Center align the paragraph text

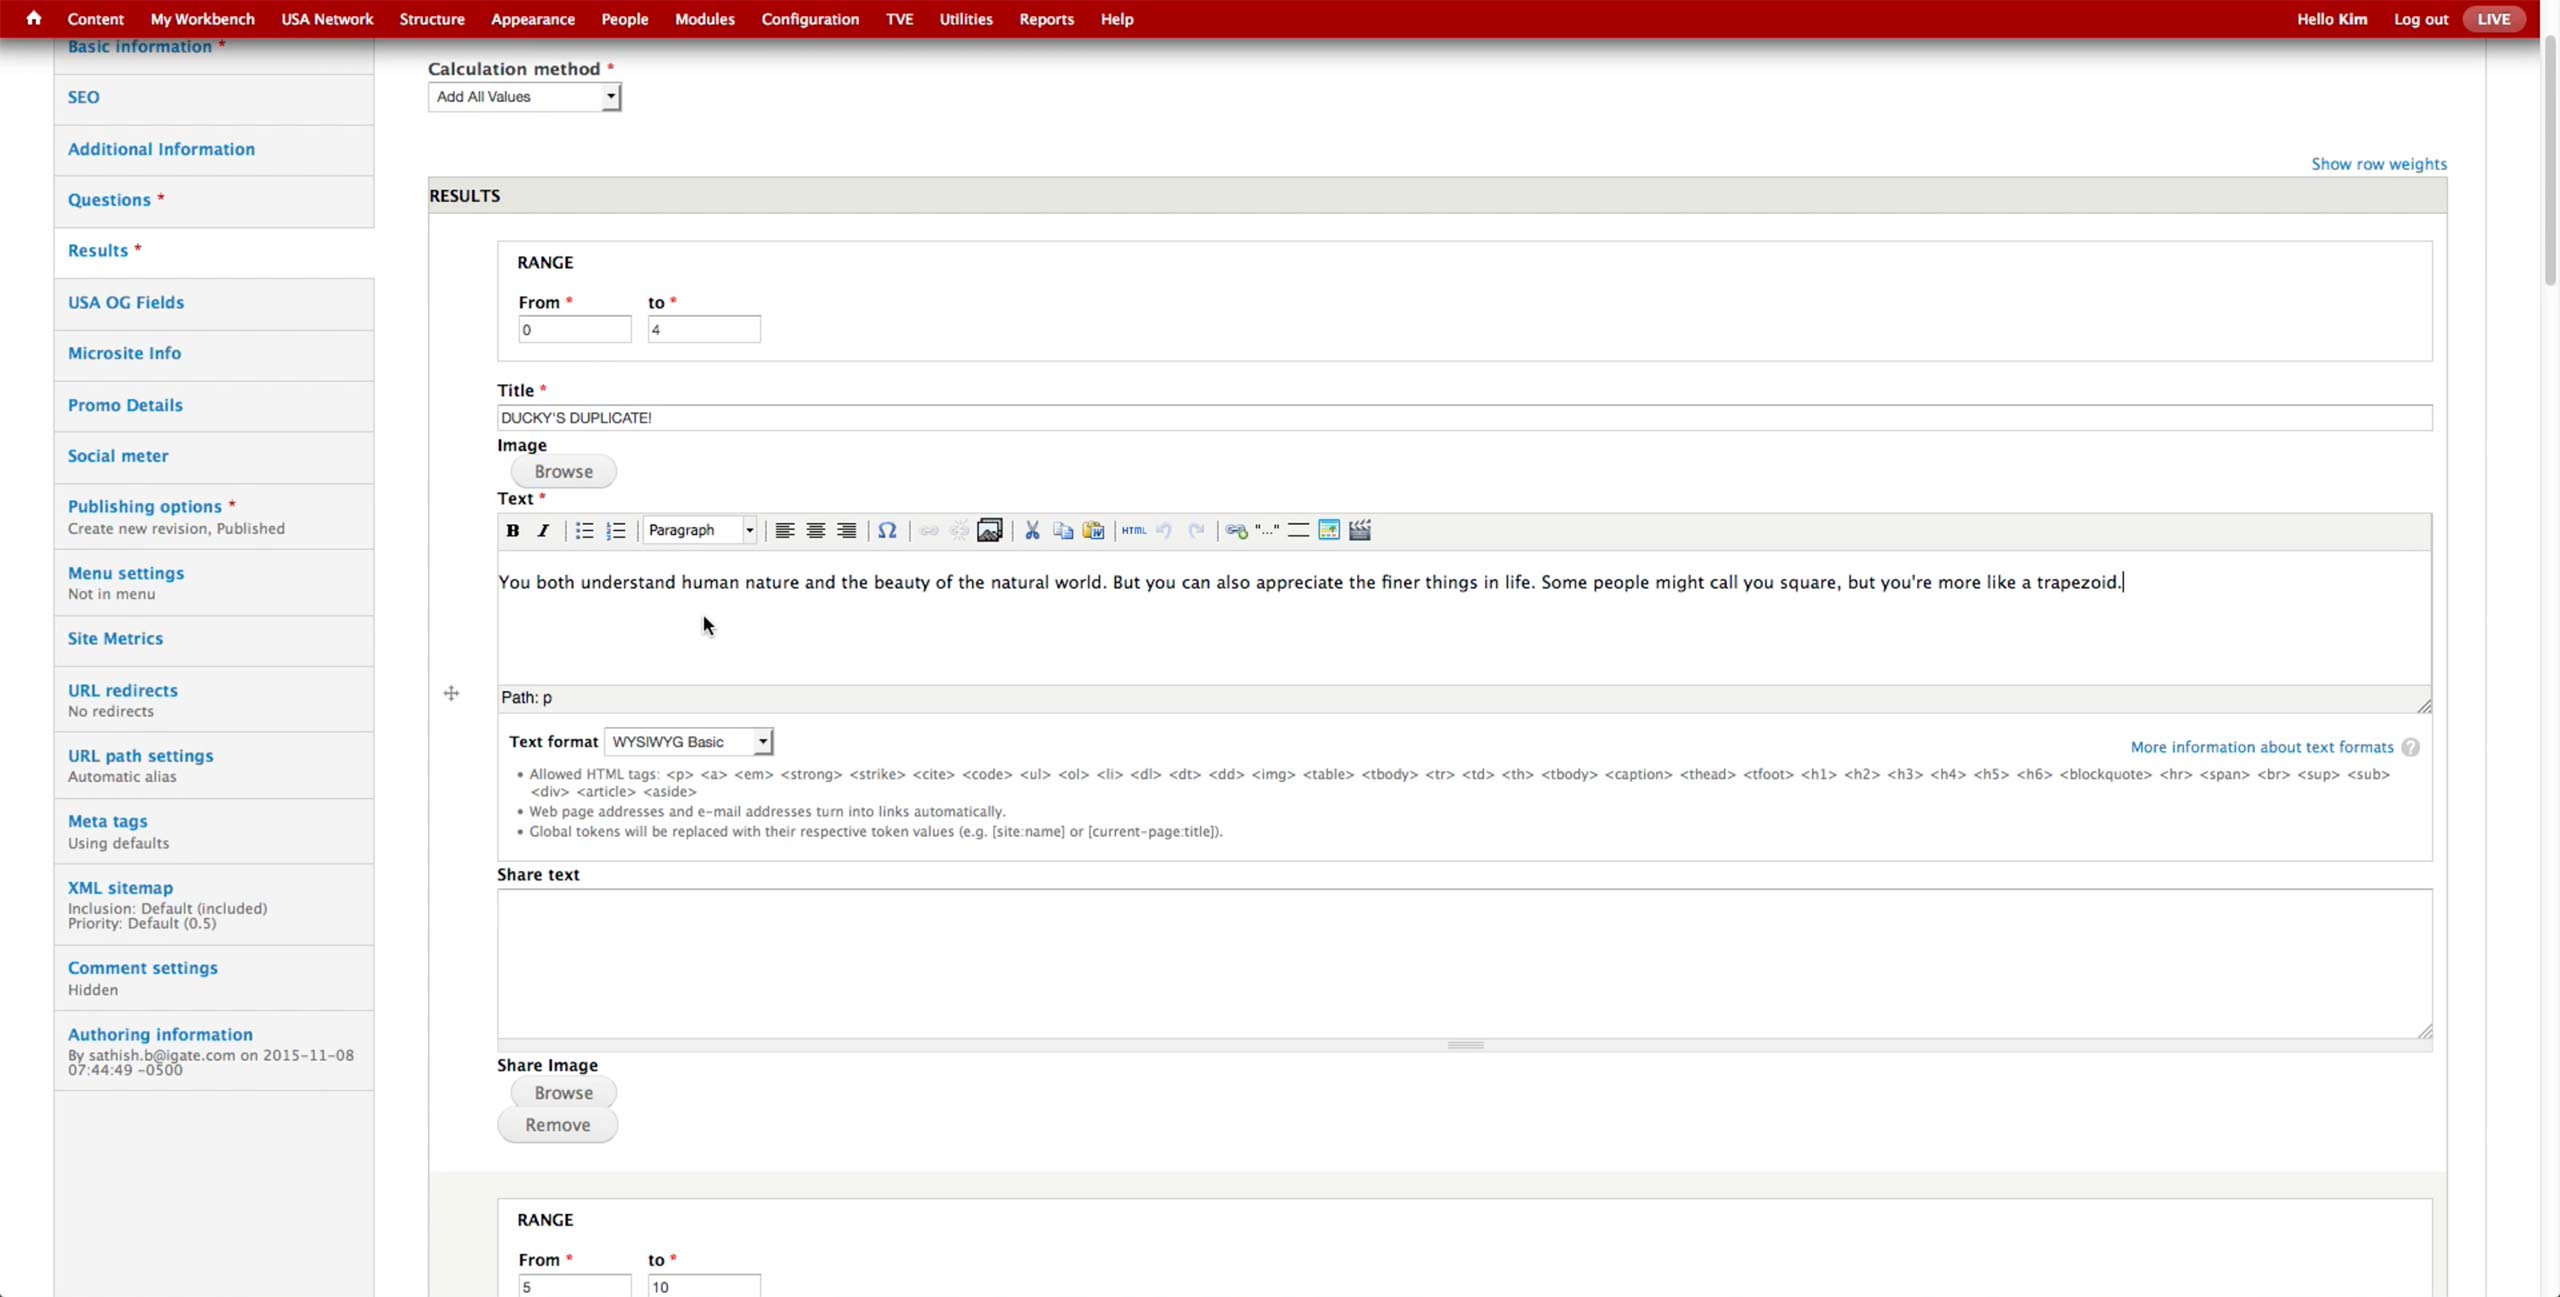[x=816, y=530]
